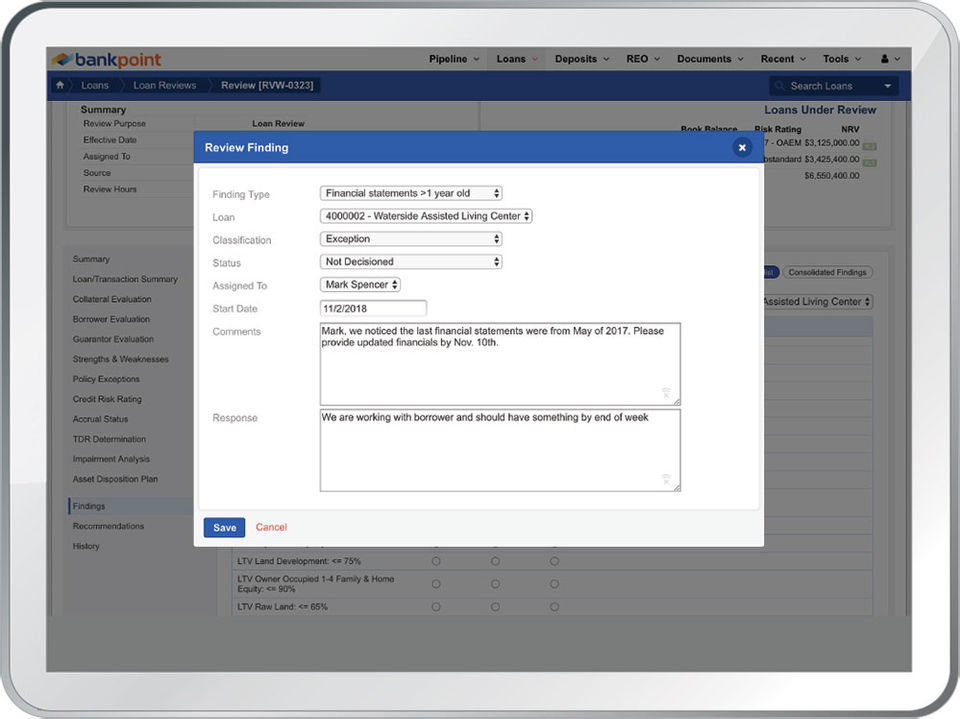The width and height of the screenshot is (960, 719).
Task: Select Loan/Transaction Summary in sidebar
Action: pyautogui.click(x=125, y=279)
